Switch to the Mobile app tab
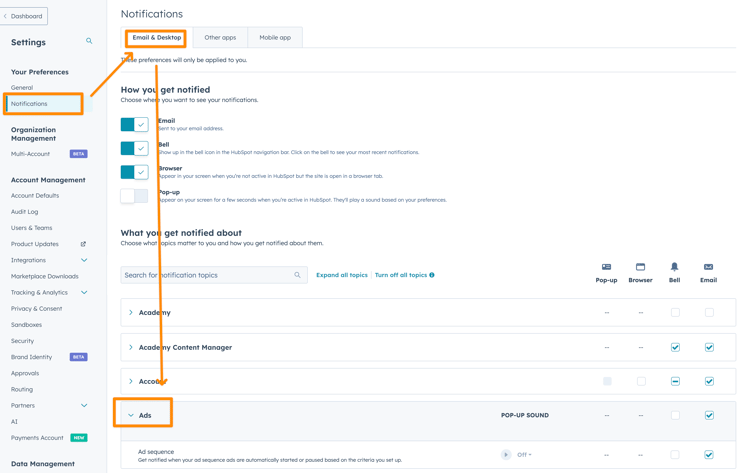This screenshot has width=740, height=473. tap(275, 38)
